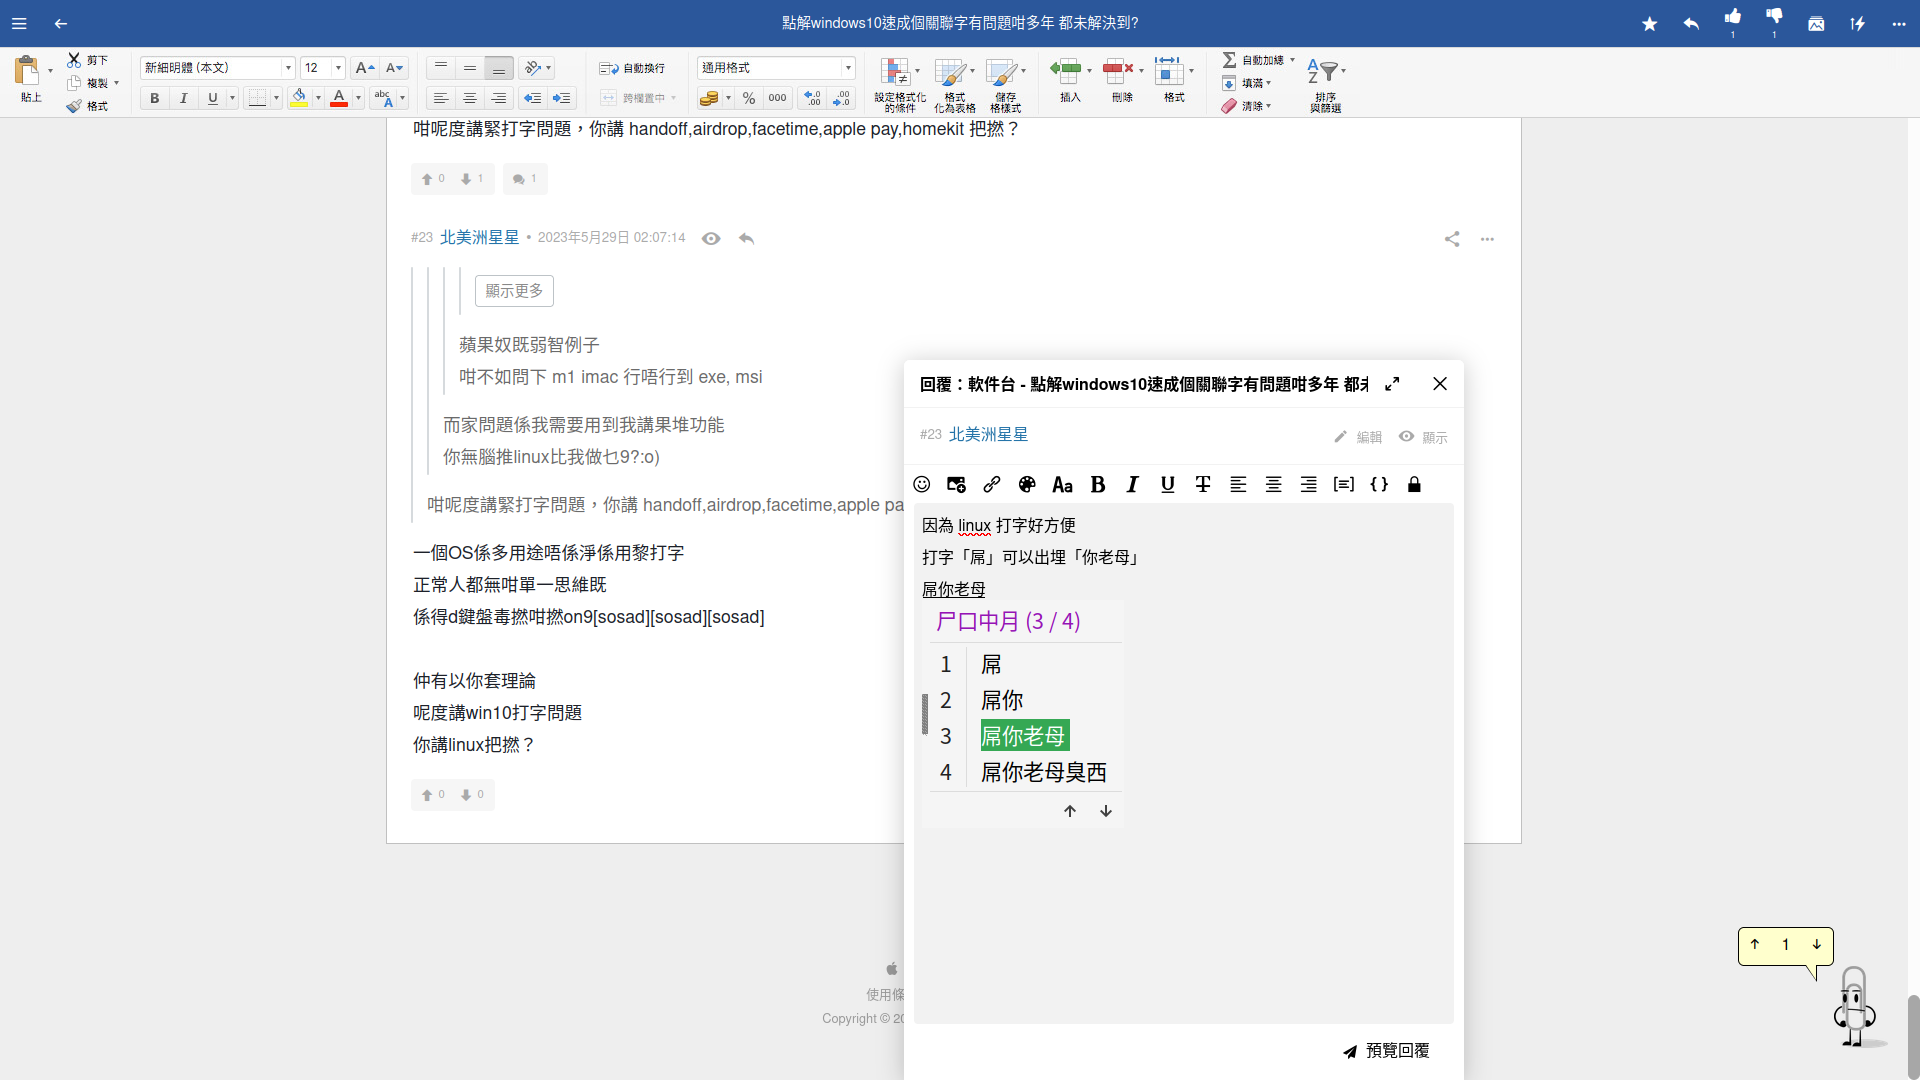Click the Paste clipboard icon in ribbon

coord(28,70)
